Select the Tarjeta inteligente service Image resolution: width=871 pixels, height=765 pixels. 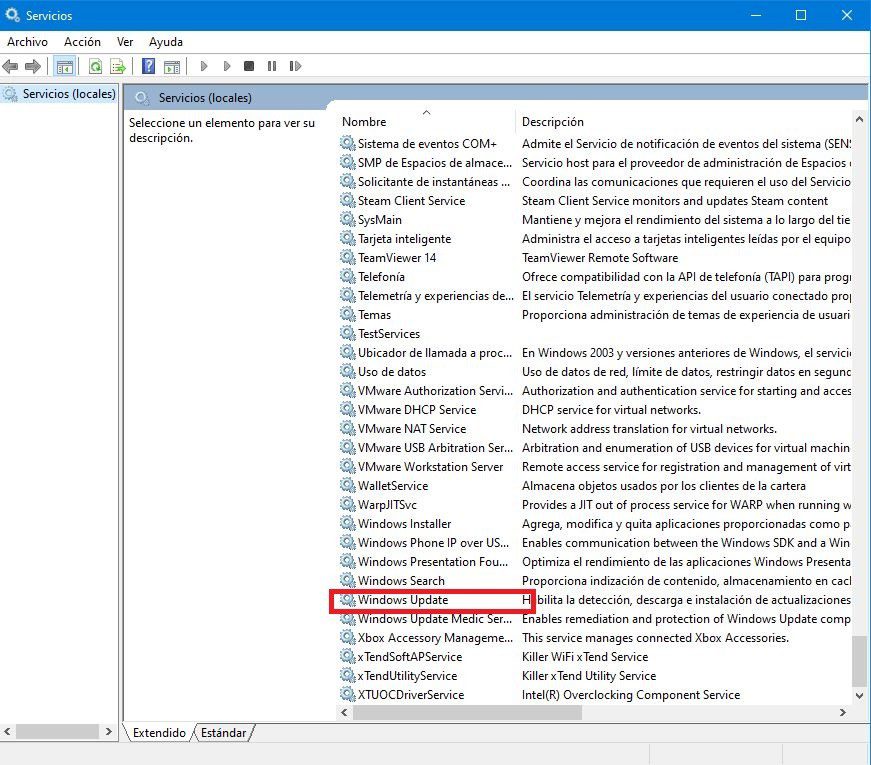(595, 238)
